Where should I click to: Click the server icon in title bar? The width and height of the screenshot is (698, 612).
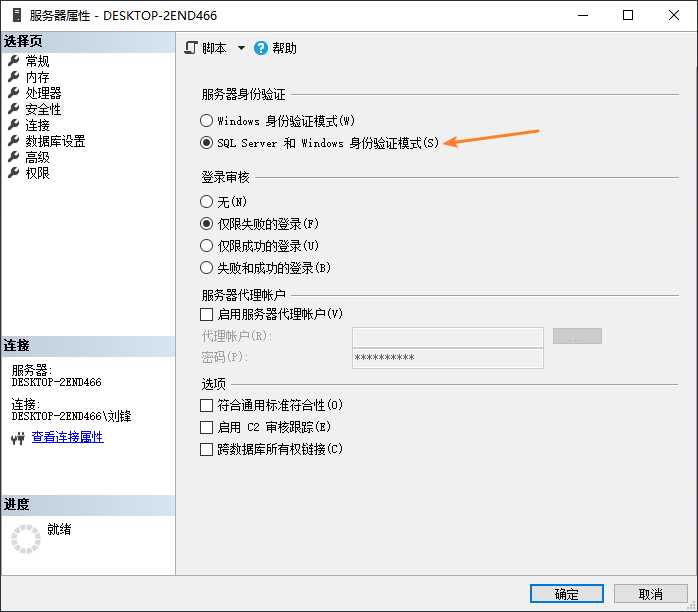pos(17,15)
